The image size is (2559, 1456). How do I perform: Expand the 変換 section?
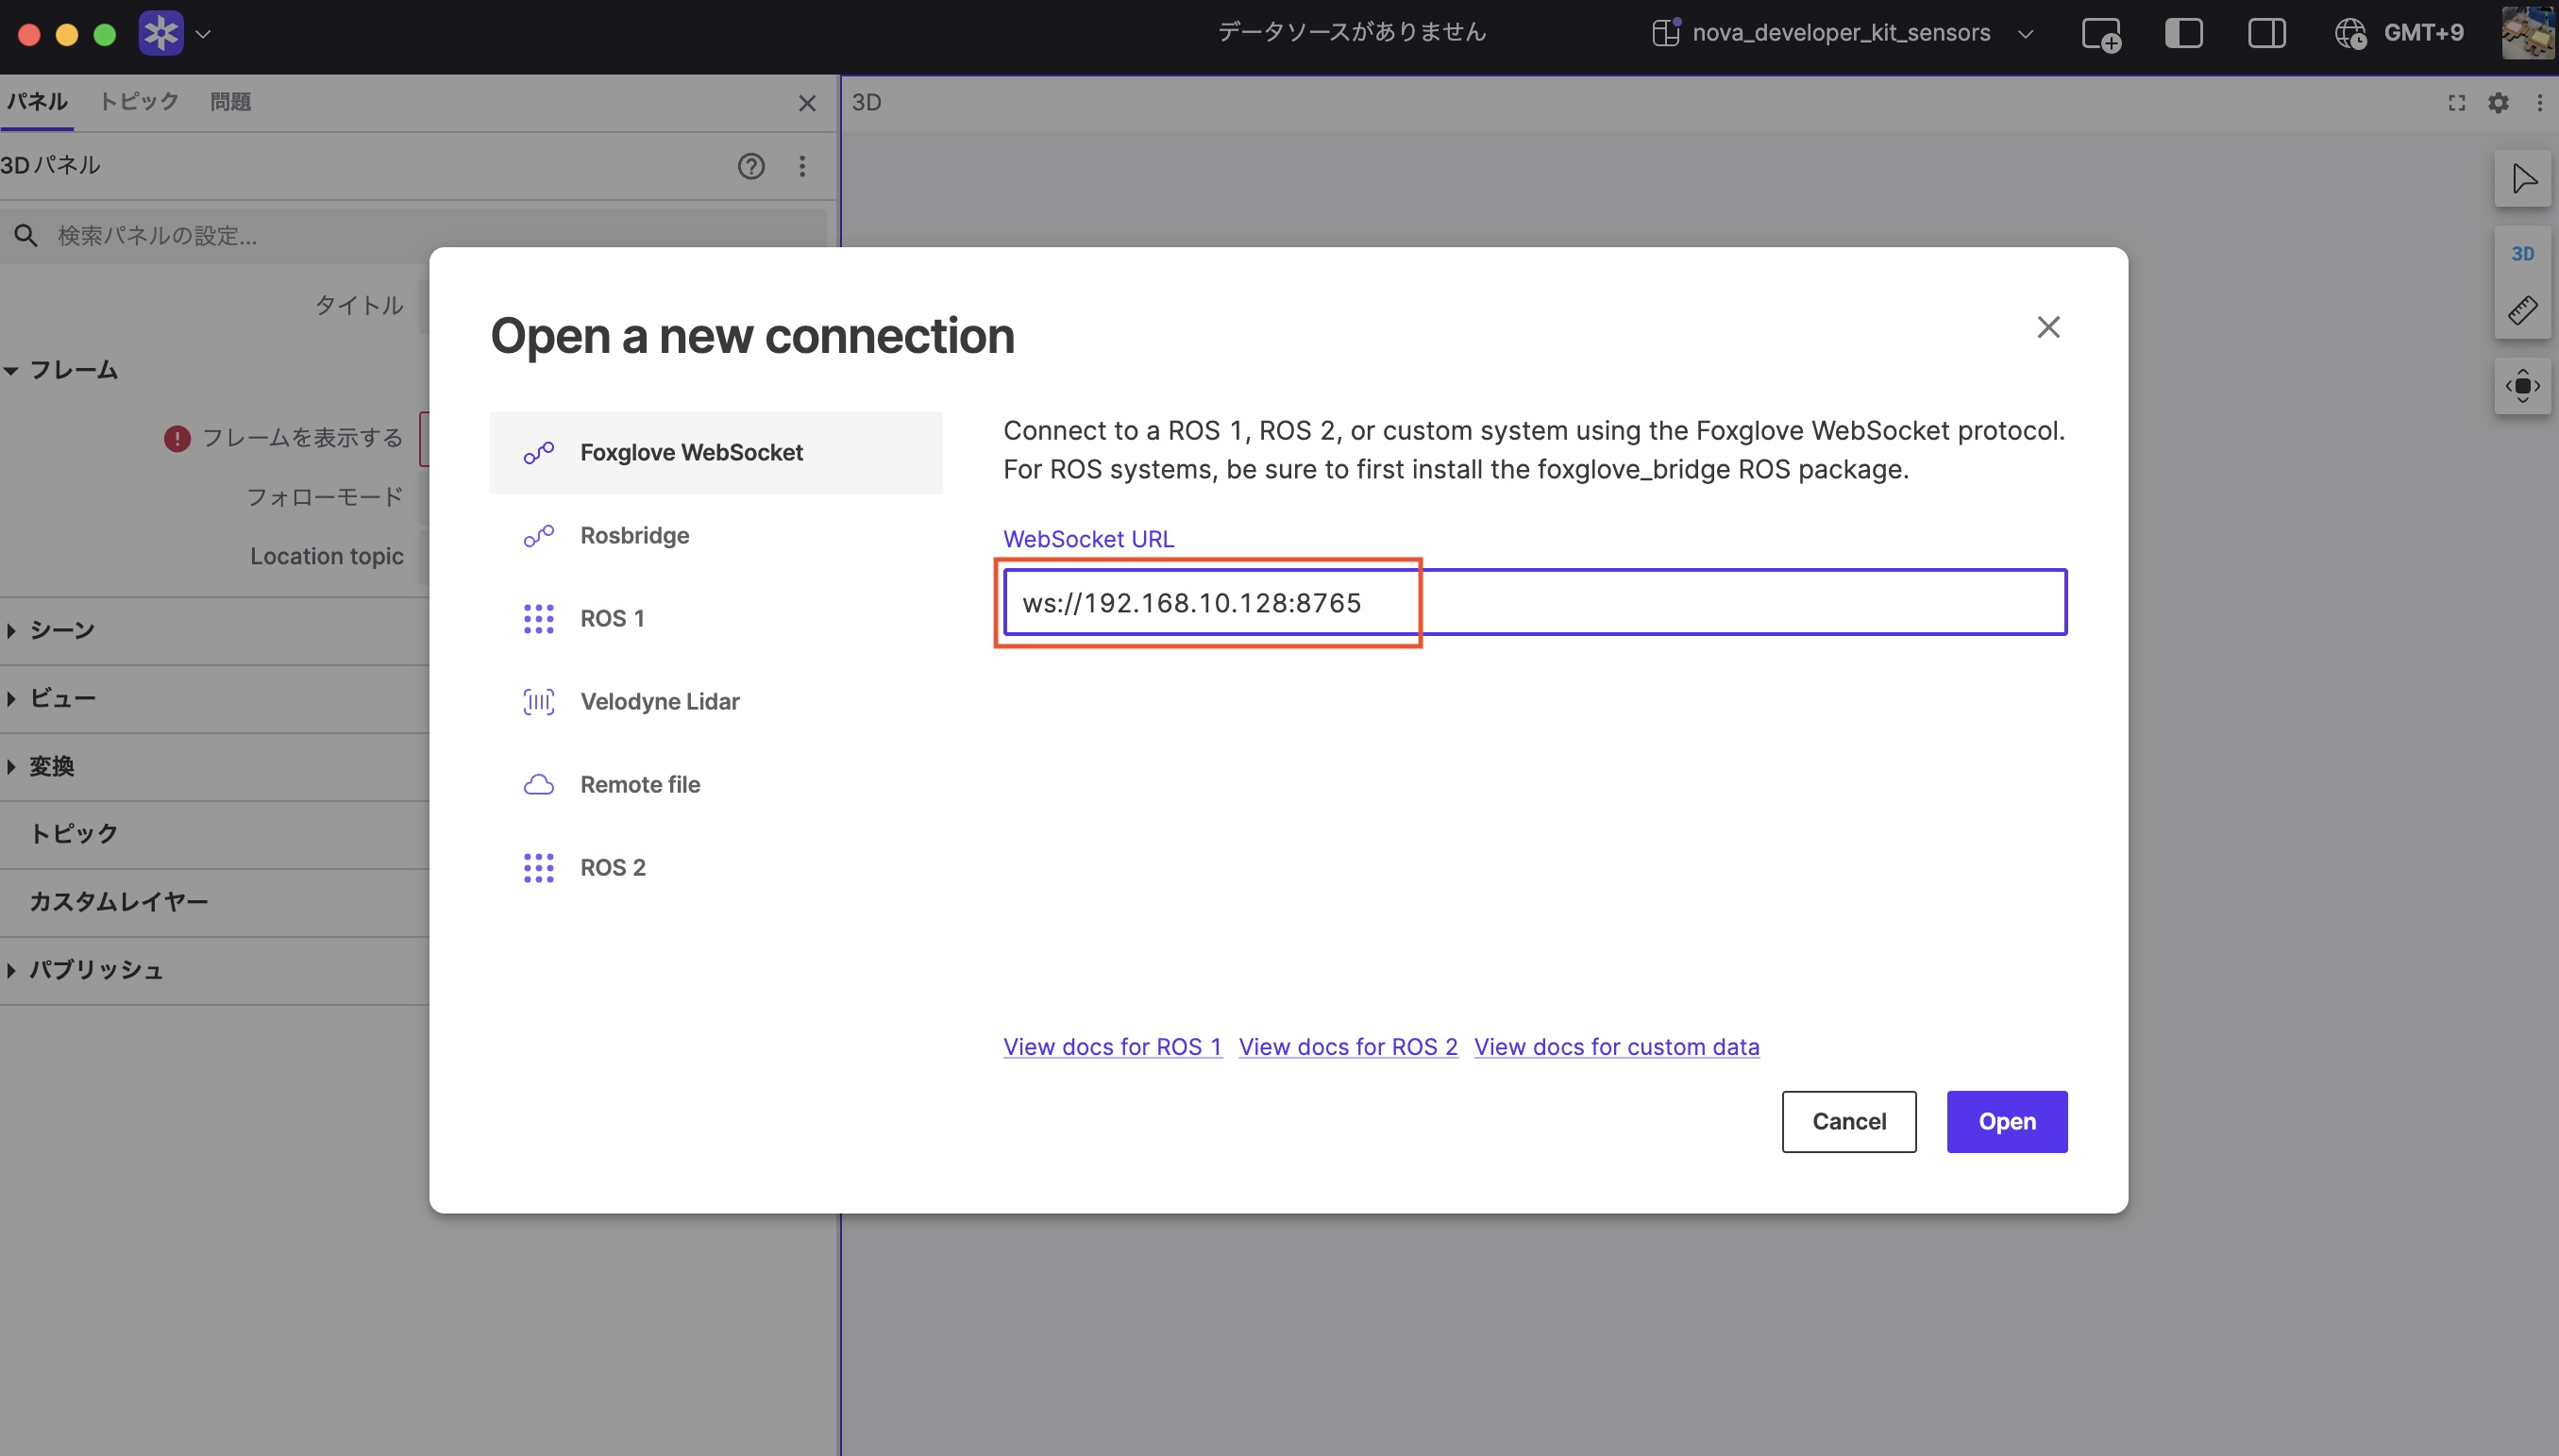(x=40, y=766)
